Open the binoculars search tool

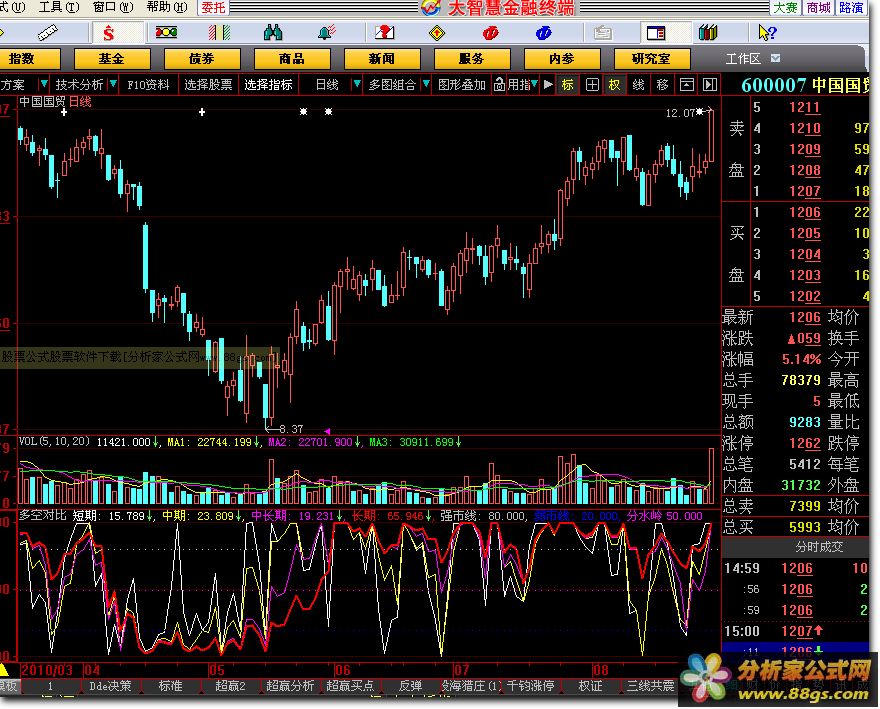point(273,33)
